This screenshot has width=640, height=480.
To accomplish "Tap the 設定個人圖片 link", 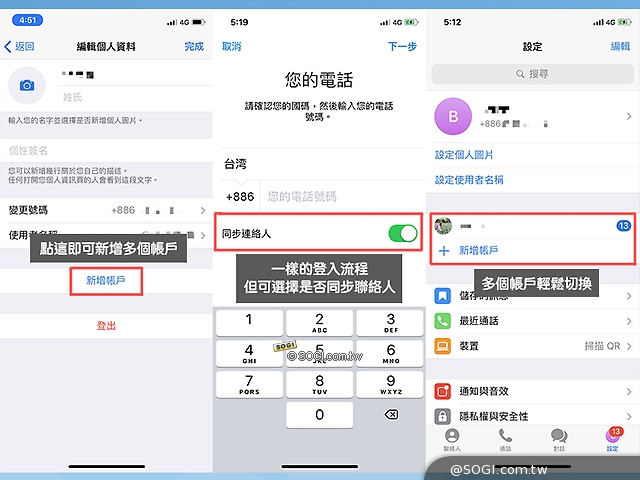I will [464, 155].
